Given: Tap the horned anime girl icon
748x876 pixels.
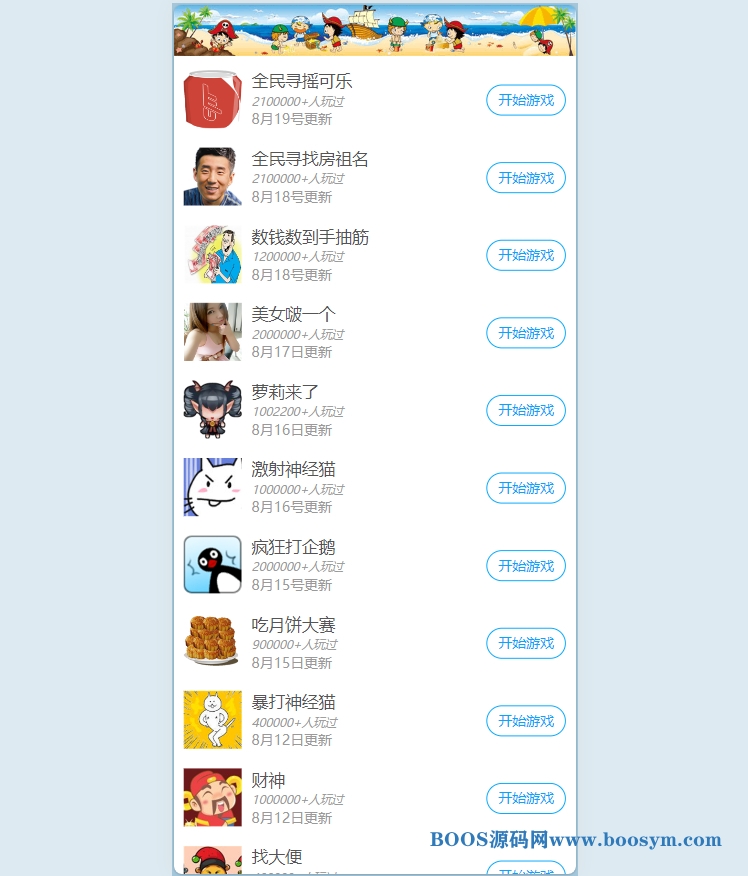Looking at the screenshot, I should coord(212,410).
